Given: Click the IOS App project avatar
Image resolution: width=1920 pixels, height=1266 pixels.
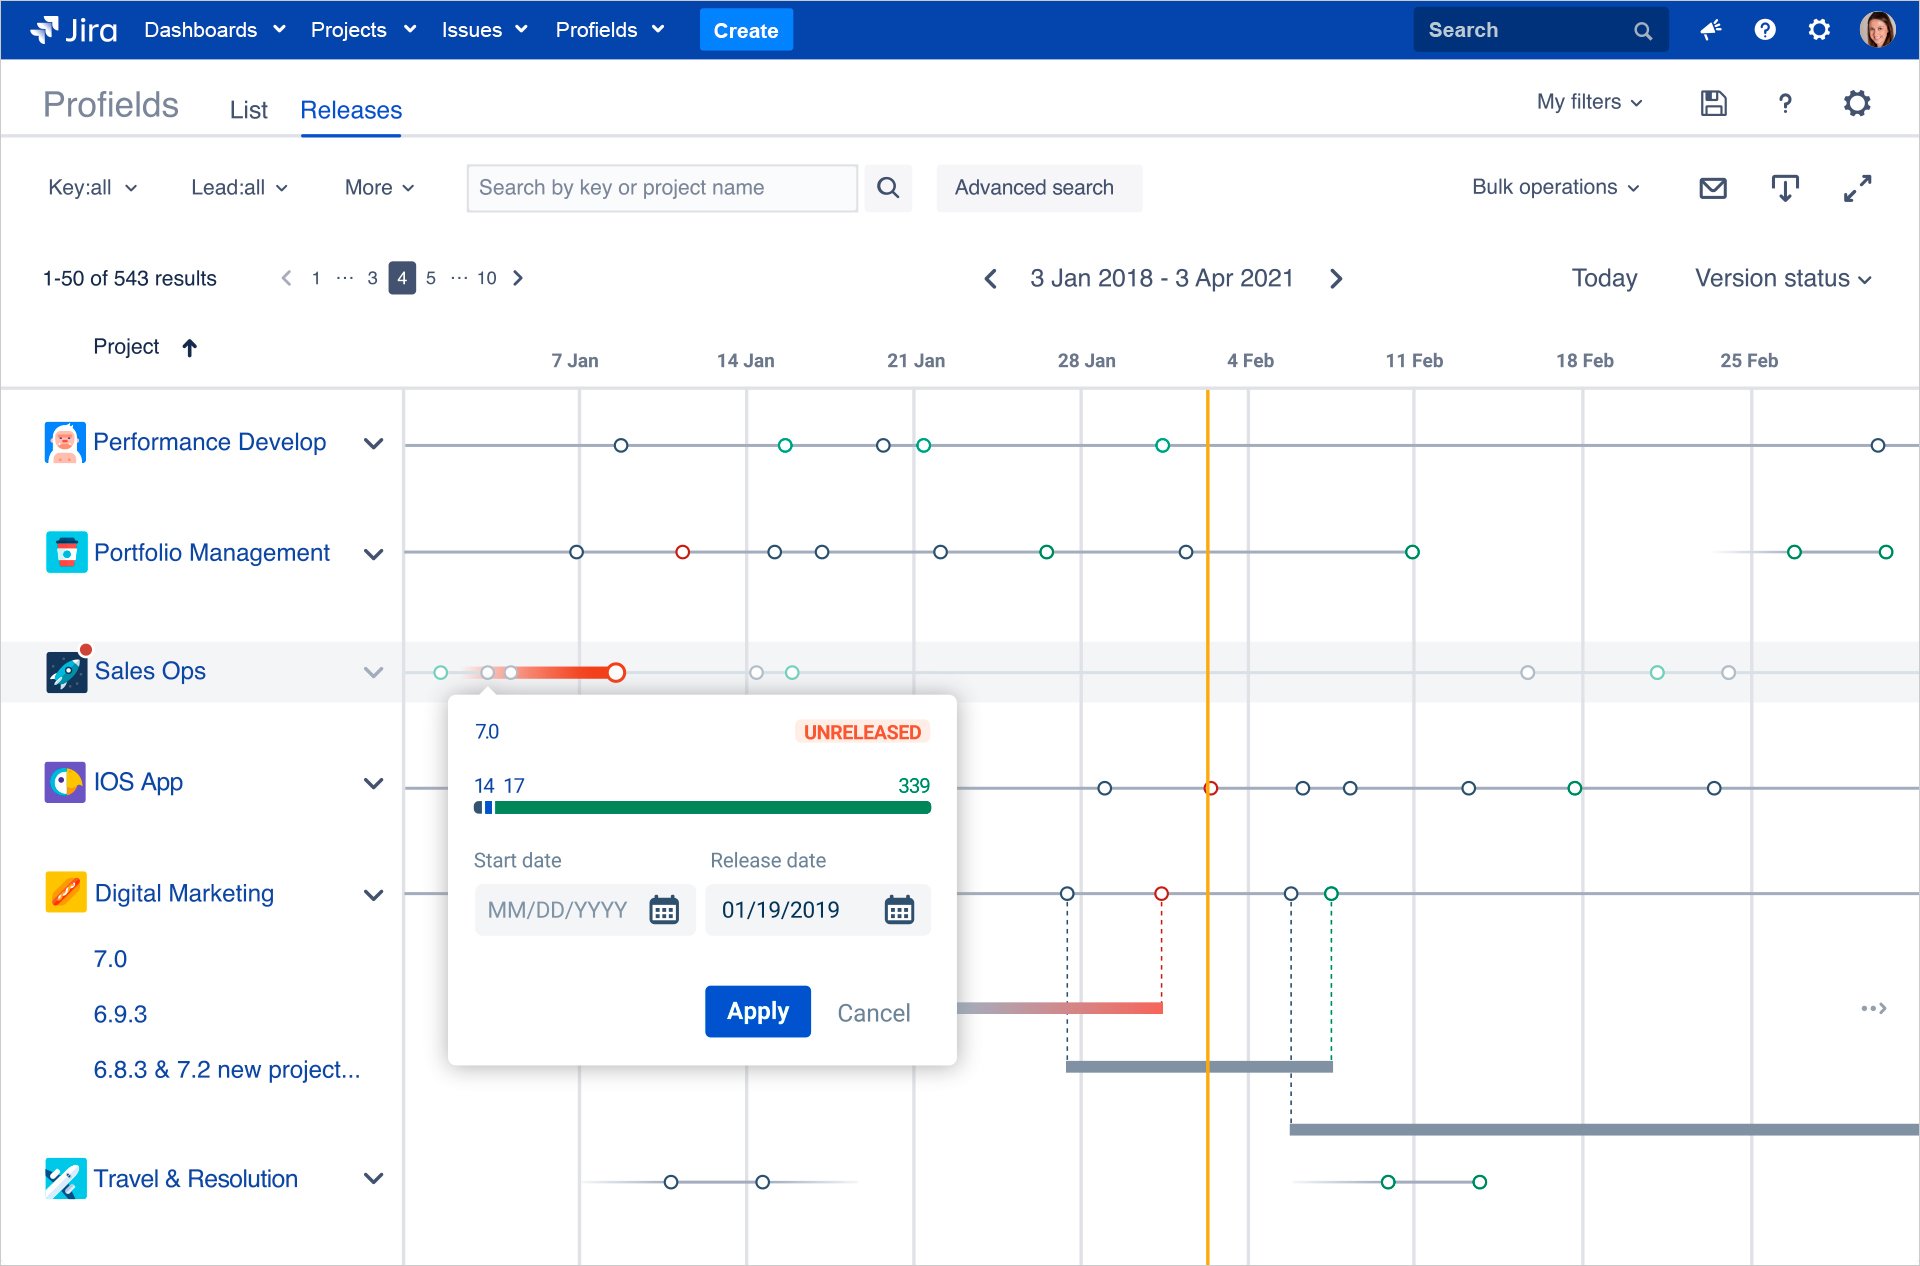Looking at the screenshot, I should pos(65,782).
